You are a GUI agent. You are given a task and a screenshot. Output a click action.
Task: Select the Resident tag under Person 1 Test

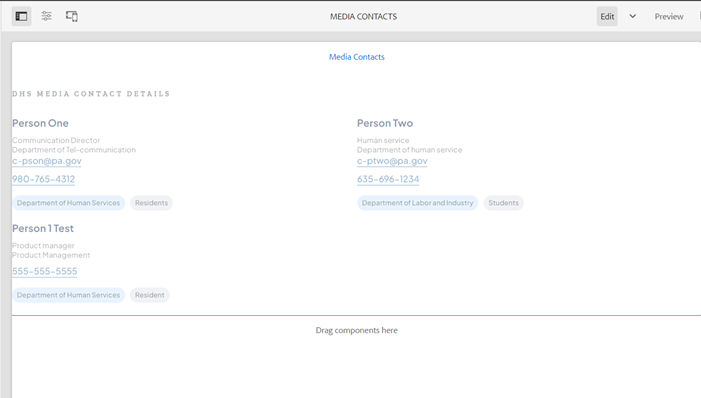click(x=150, y=295)
